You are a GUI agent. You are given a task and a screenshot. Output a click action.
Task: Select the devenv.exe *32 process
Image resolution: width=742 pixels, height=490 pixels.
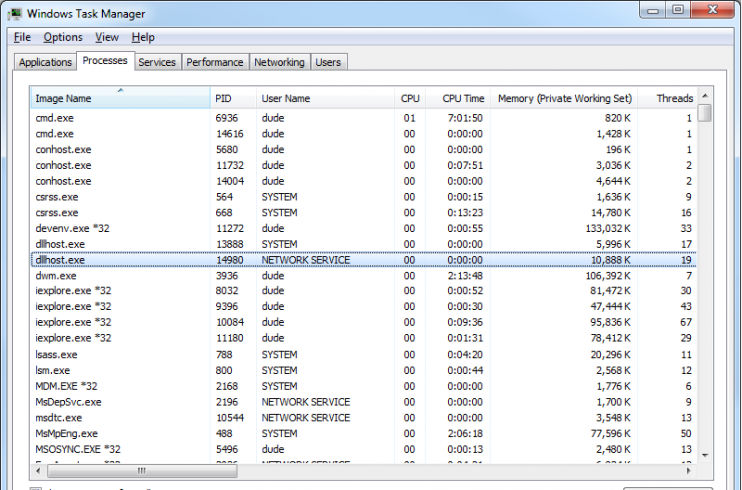(x=363, y=228)
